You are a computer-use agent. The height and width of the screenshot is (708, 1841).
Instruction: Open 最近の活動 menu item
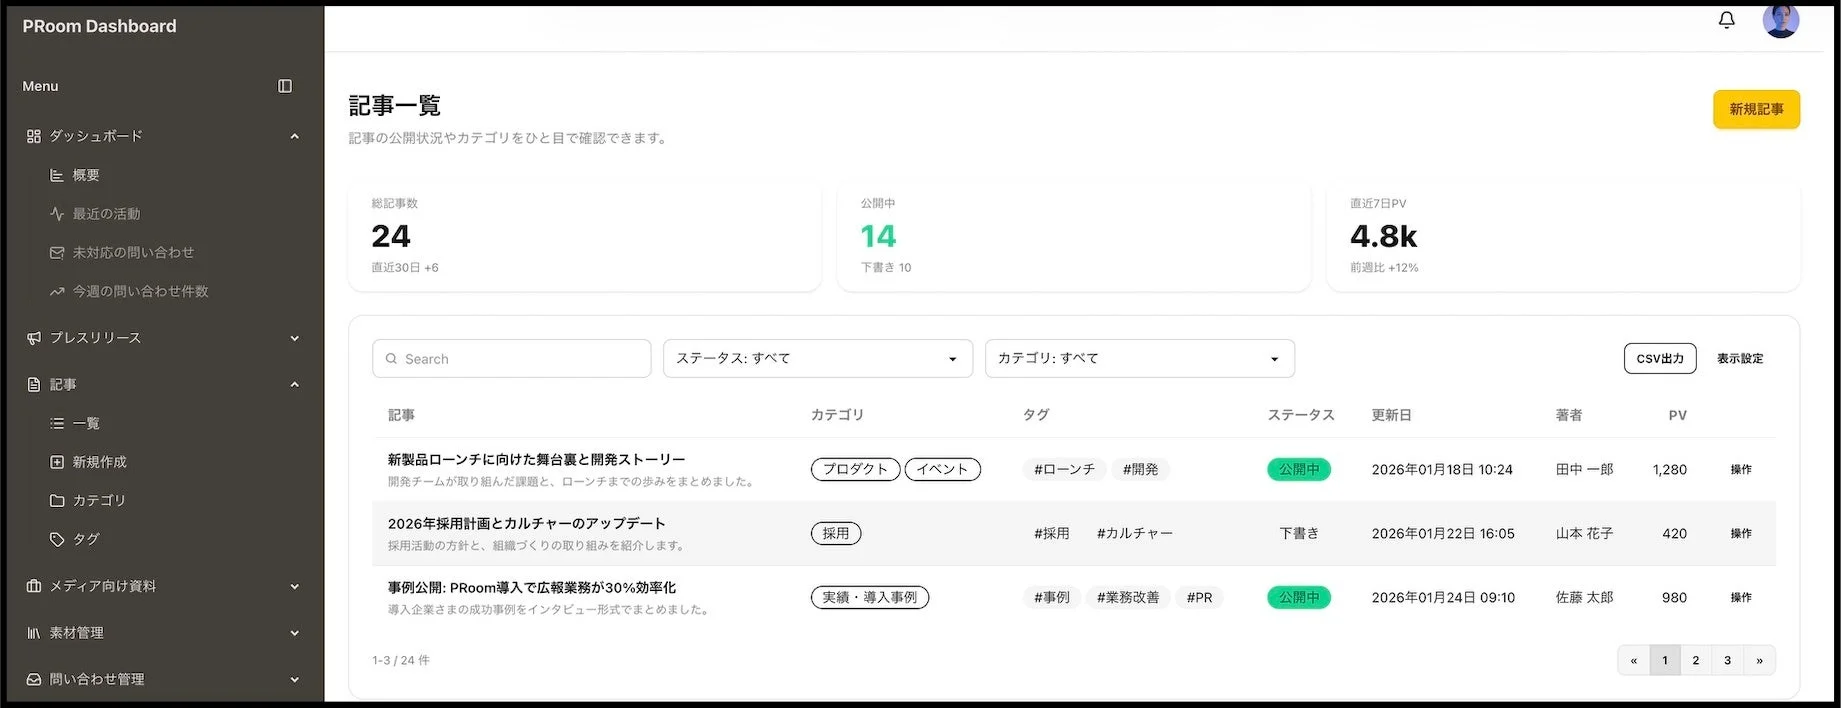click(106, 214)
